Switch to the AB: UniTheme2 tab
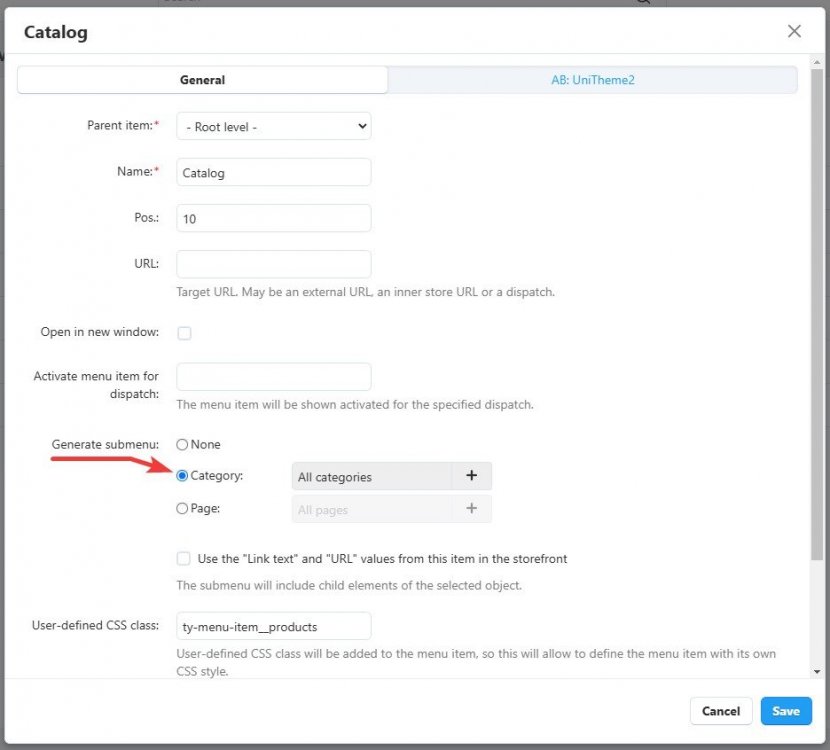The width and height of the screenshot is (830, 750). (x=592, y=80)
